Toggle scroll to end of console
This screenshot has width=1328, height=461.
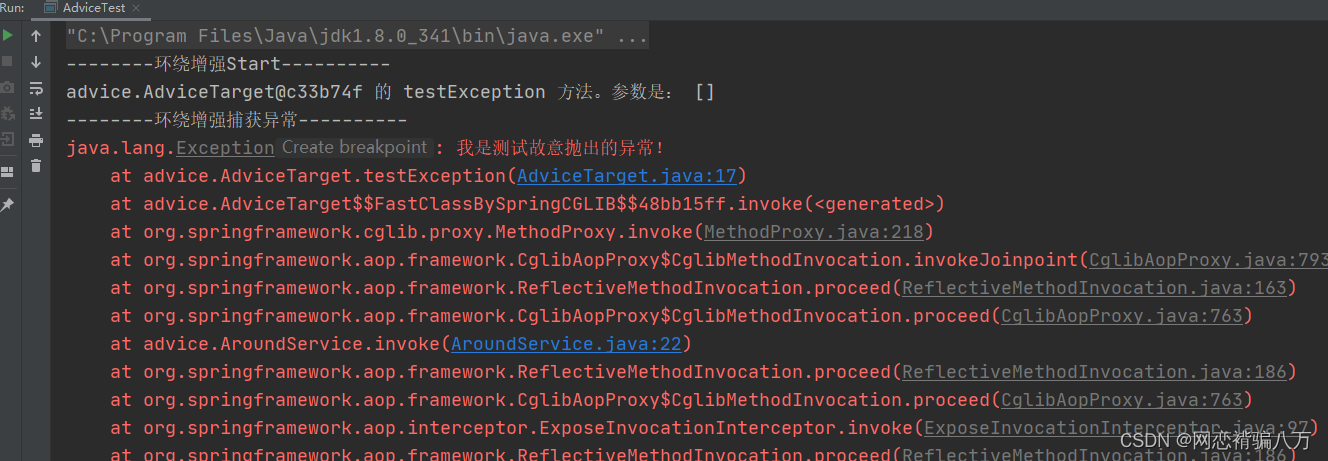(36, 113)
